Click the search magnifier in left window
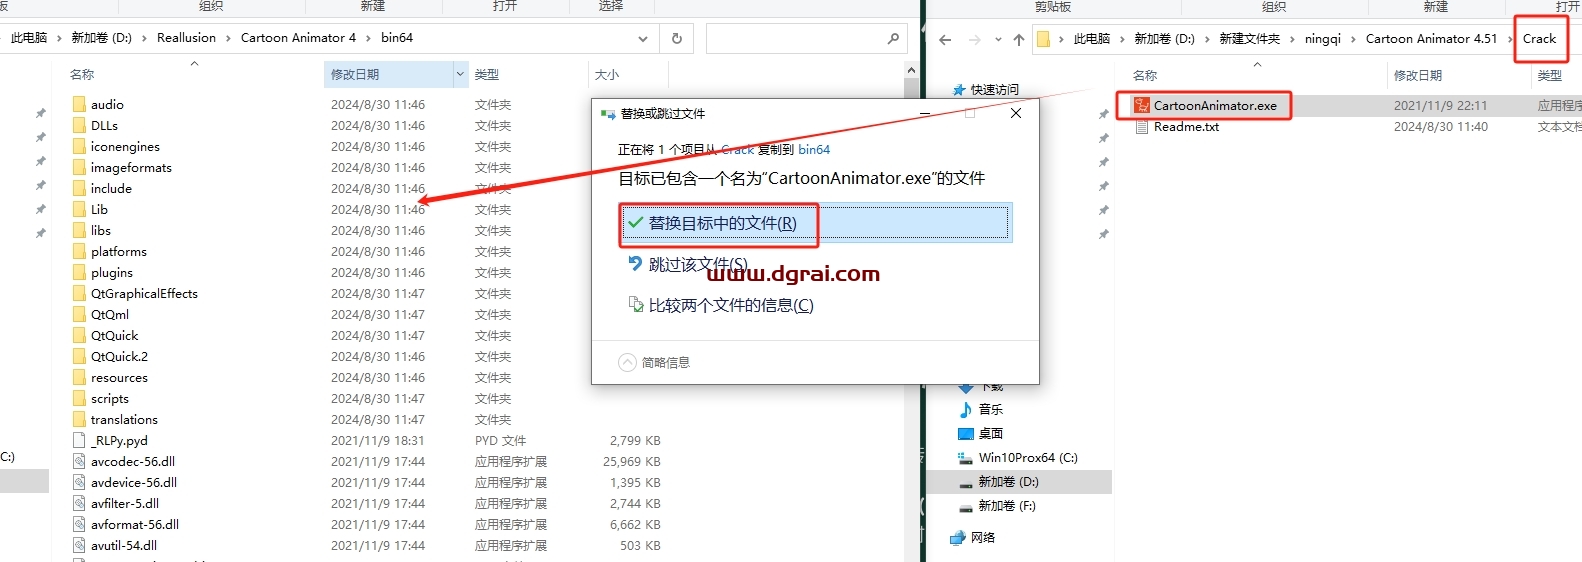The image size is (1582, 562). pyautogui.click(x=893, y=38)
